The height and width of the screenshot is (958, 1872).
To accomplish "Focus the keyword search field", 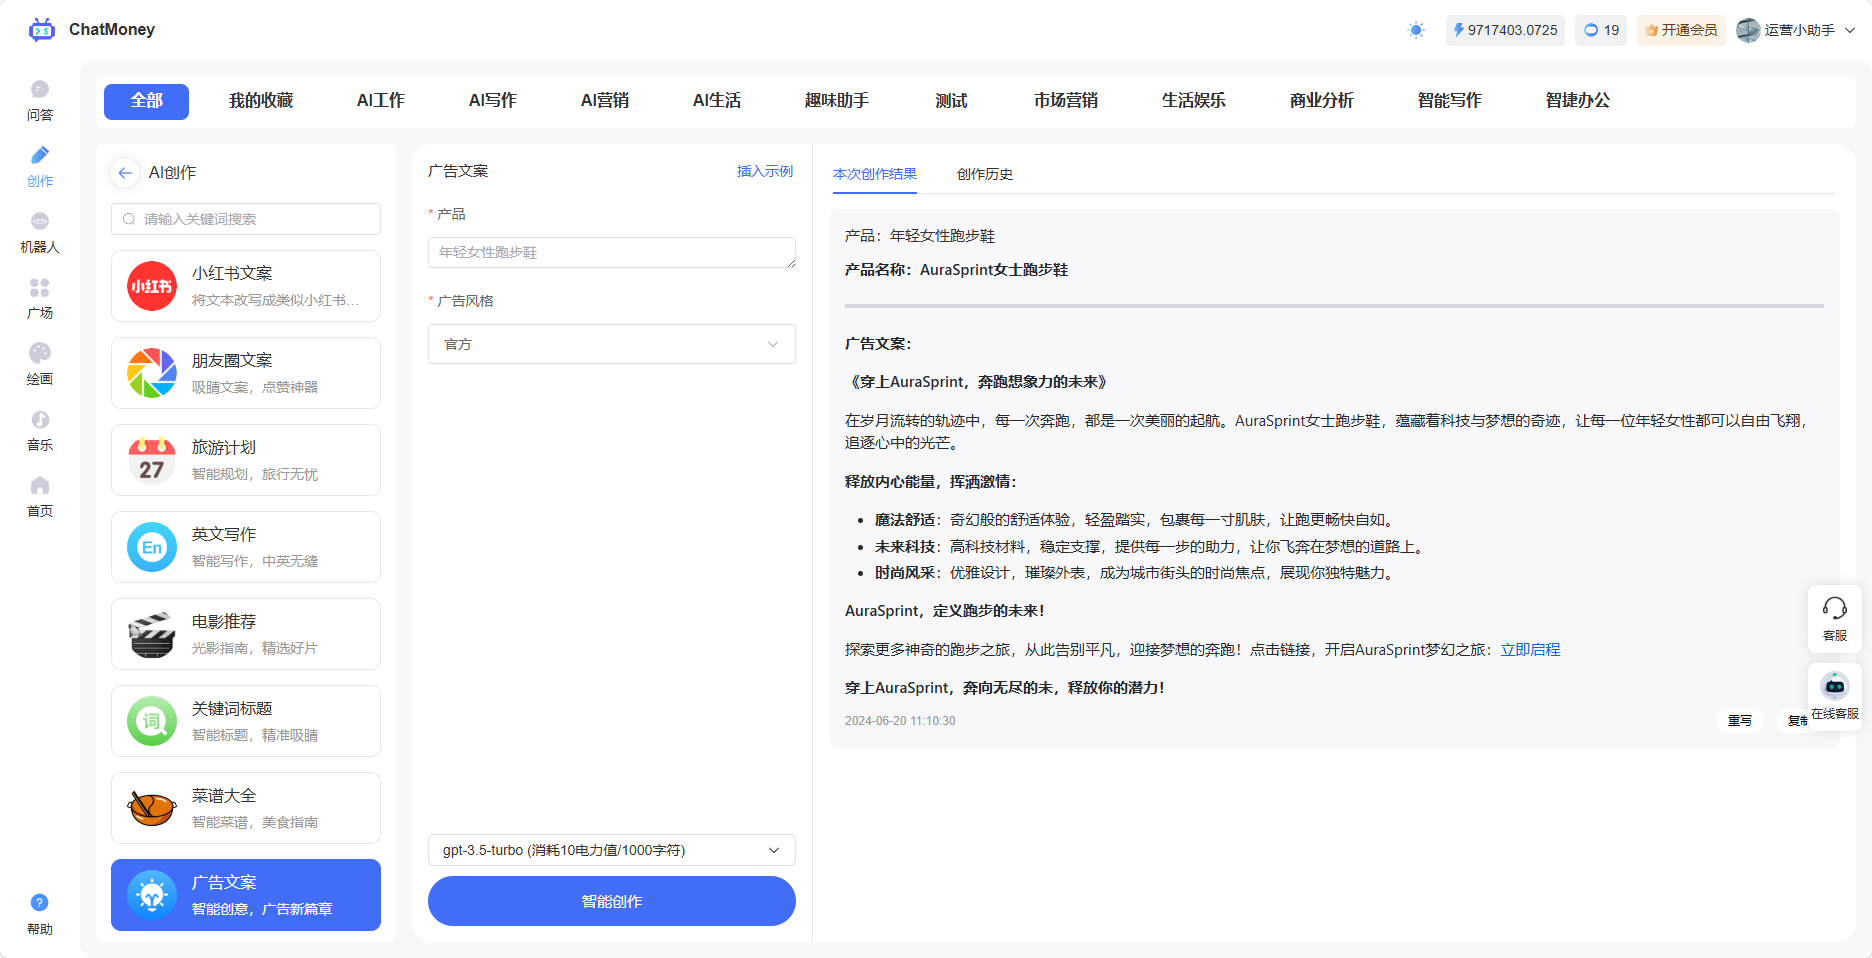I will tap(246, 219).
